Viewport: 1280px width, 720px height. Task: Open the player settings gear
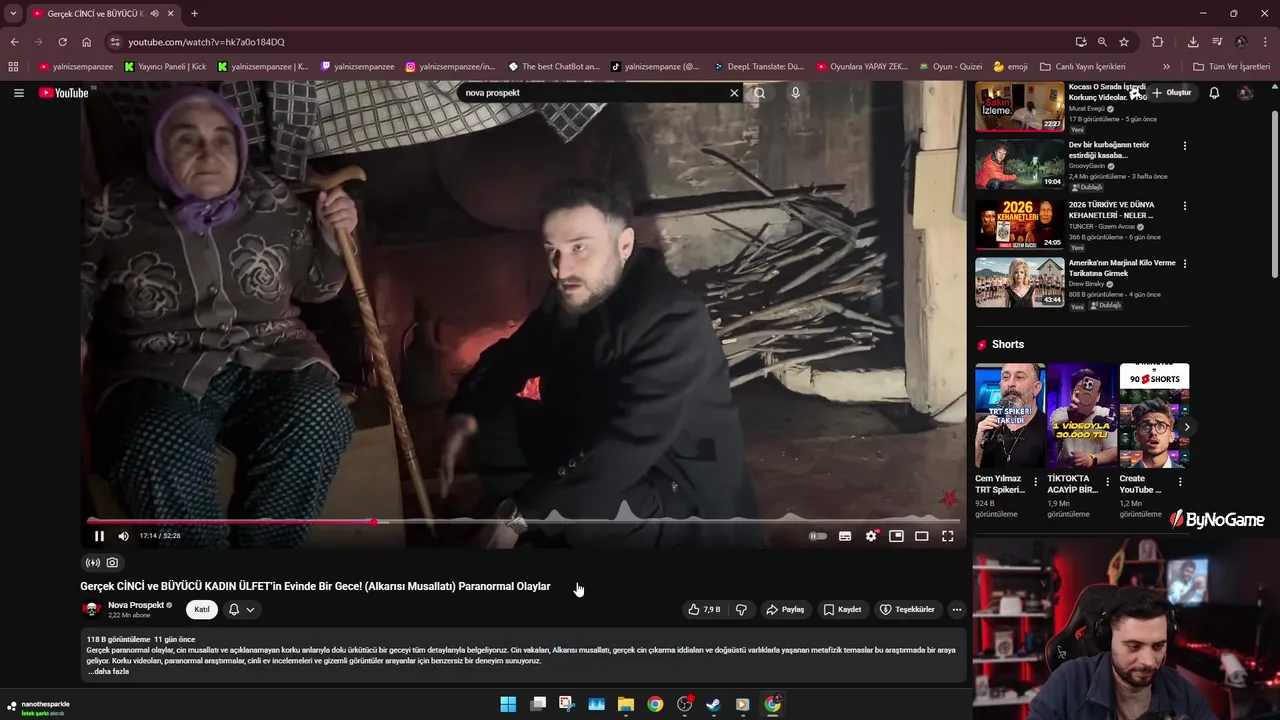[871, 536]
